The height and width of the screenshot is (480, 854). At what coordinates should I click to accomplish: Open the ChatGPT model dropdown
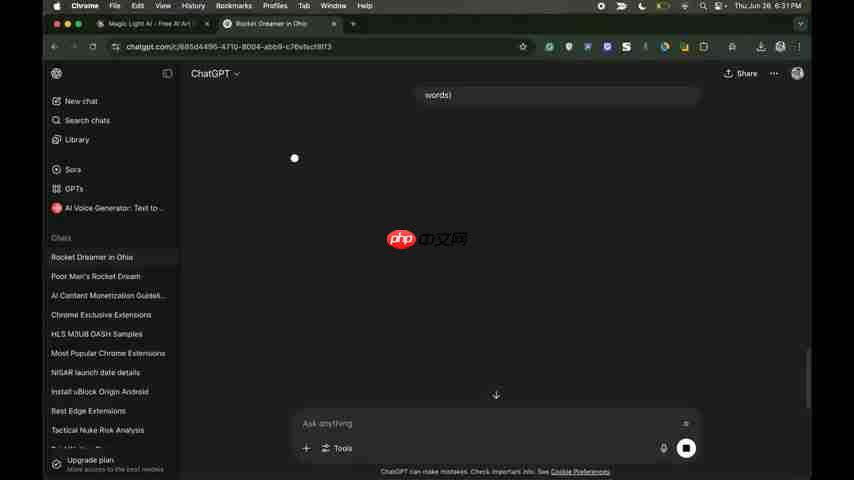(215, 74)
